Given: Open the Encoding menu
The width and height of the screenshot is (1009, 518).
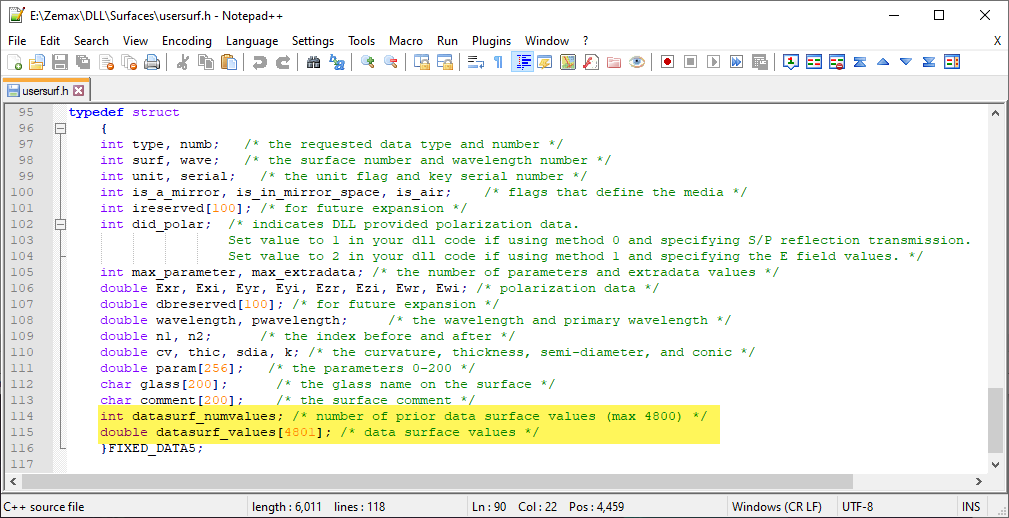Looking at the screenshot, I should coord(187,41).
